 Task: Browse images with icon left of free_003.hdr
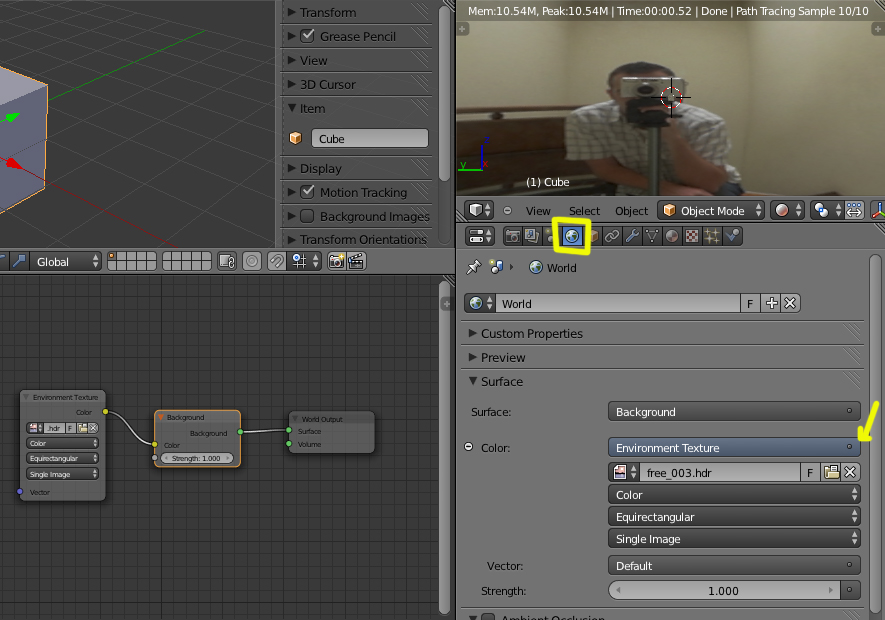point(624,472)
